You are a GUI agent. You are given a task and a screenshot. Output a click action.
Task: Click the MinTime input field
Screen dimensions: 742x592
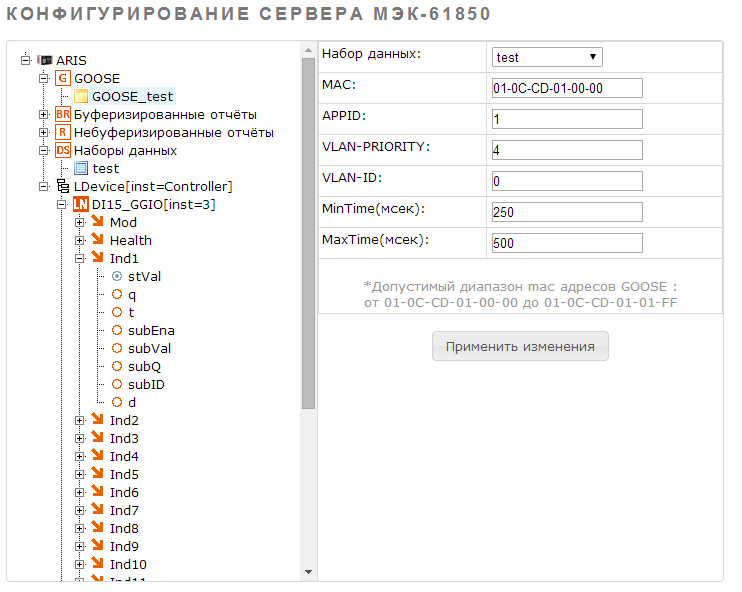pos(566,212)
